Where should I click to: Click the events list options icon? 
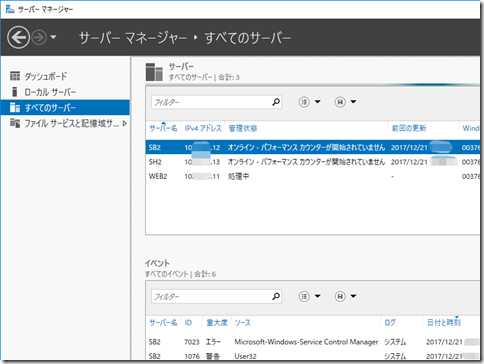point(304,296)
